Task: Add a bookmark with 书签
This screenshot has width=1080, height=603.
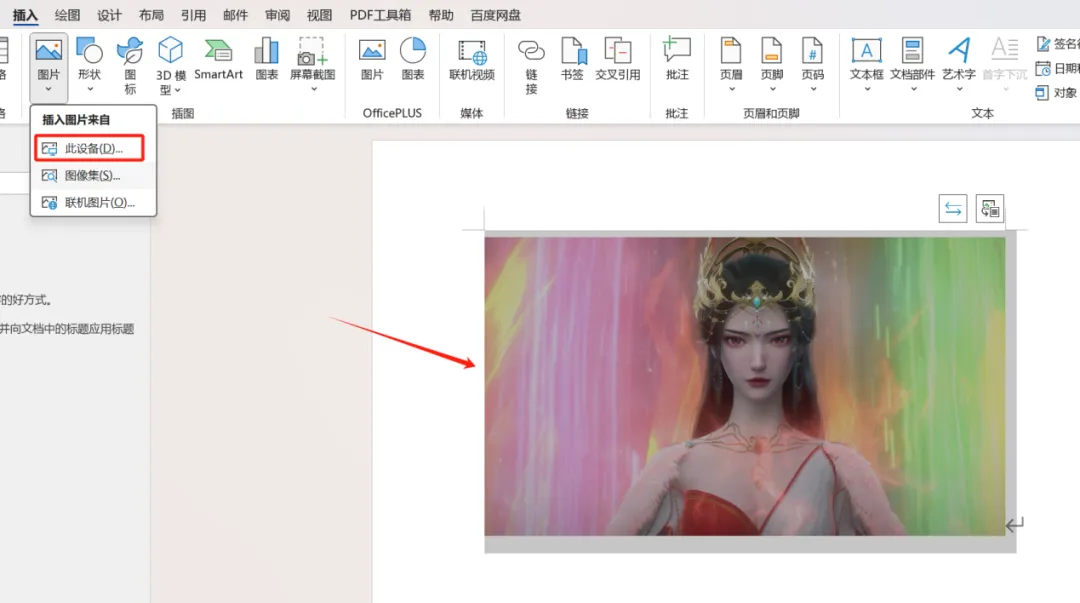Action: (572, 60)
